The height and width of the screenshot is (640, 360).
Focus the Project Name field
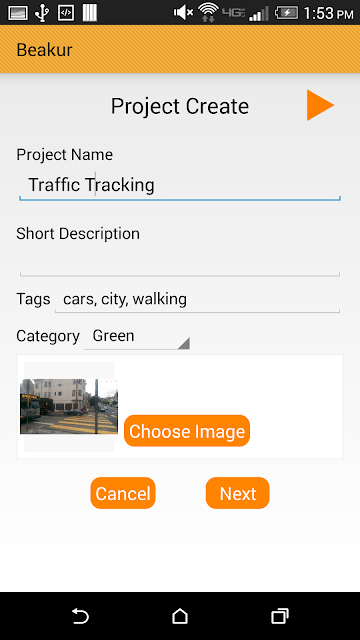coord(180,186)
